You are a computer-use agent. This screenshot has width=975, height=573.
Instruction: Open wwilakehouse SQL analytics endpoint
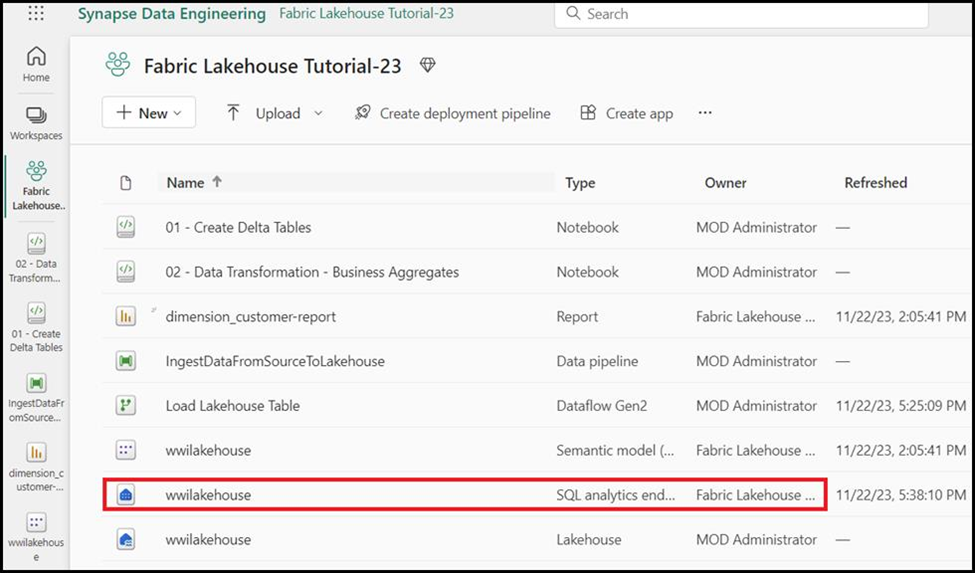click(208, 495)
